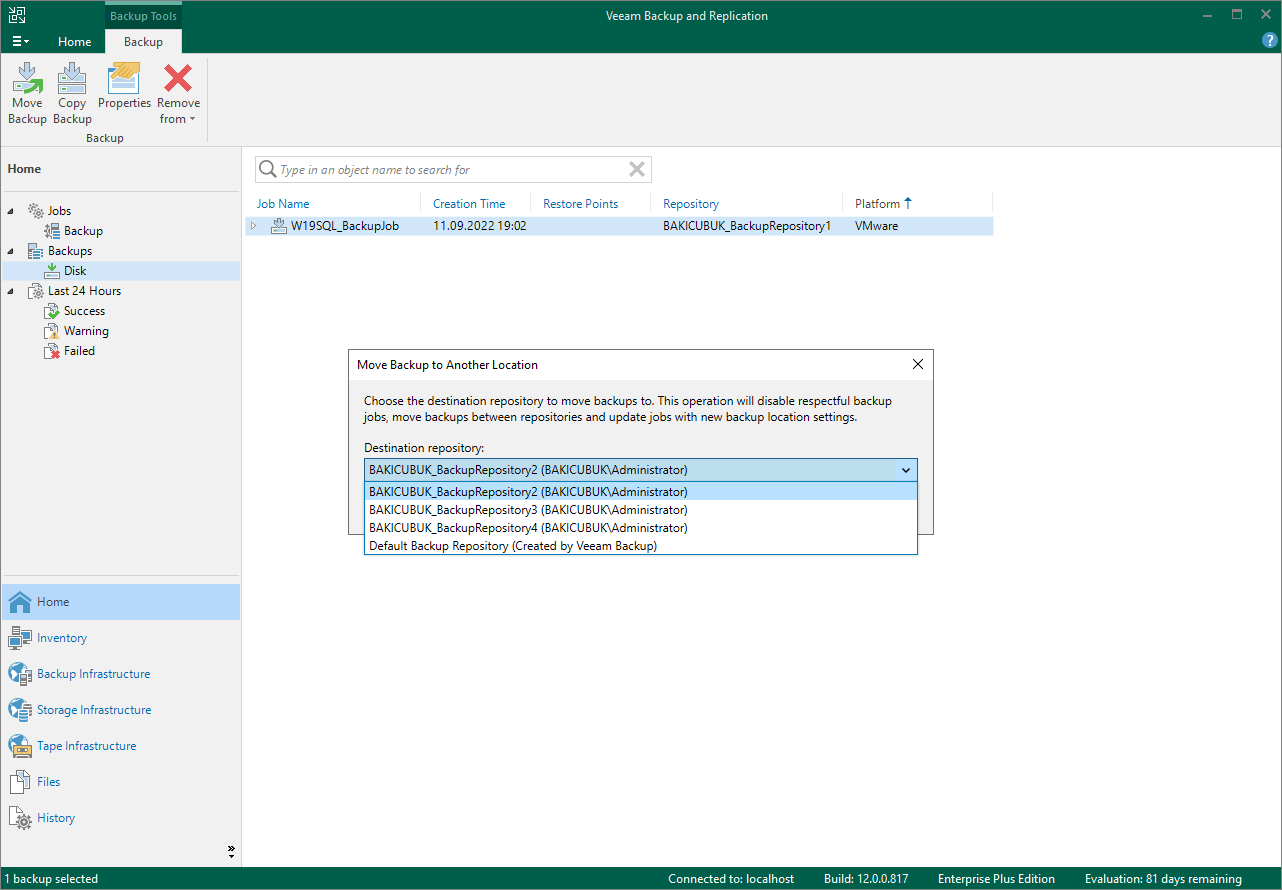The width and height of the screenshot is (1282, 890).
Task: Open the Home navigation view
Action: tap(121, 602)
